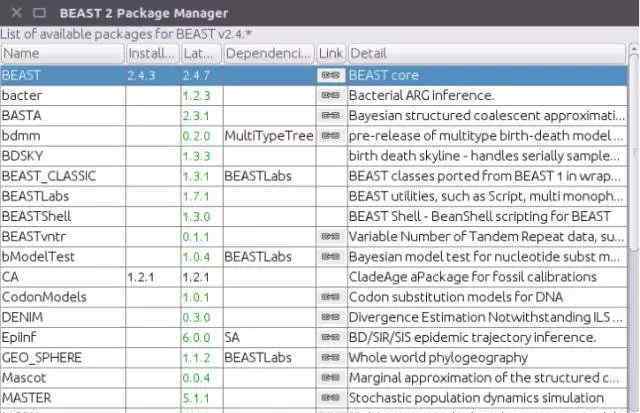The width and height of the screenshot is (640, 413).
Task: Click 'CladeAge aPackage for fossil calibrations' detail
Action: 473,277
